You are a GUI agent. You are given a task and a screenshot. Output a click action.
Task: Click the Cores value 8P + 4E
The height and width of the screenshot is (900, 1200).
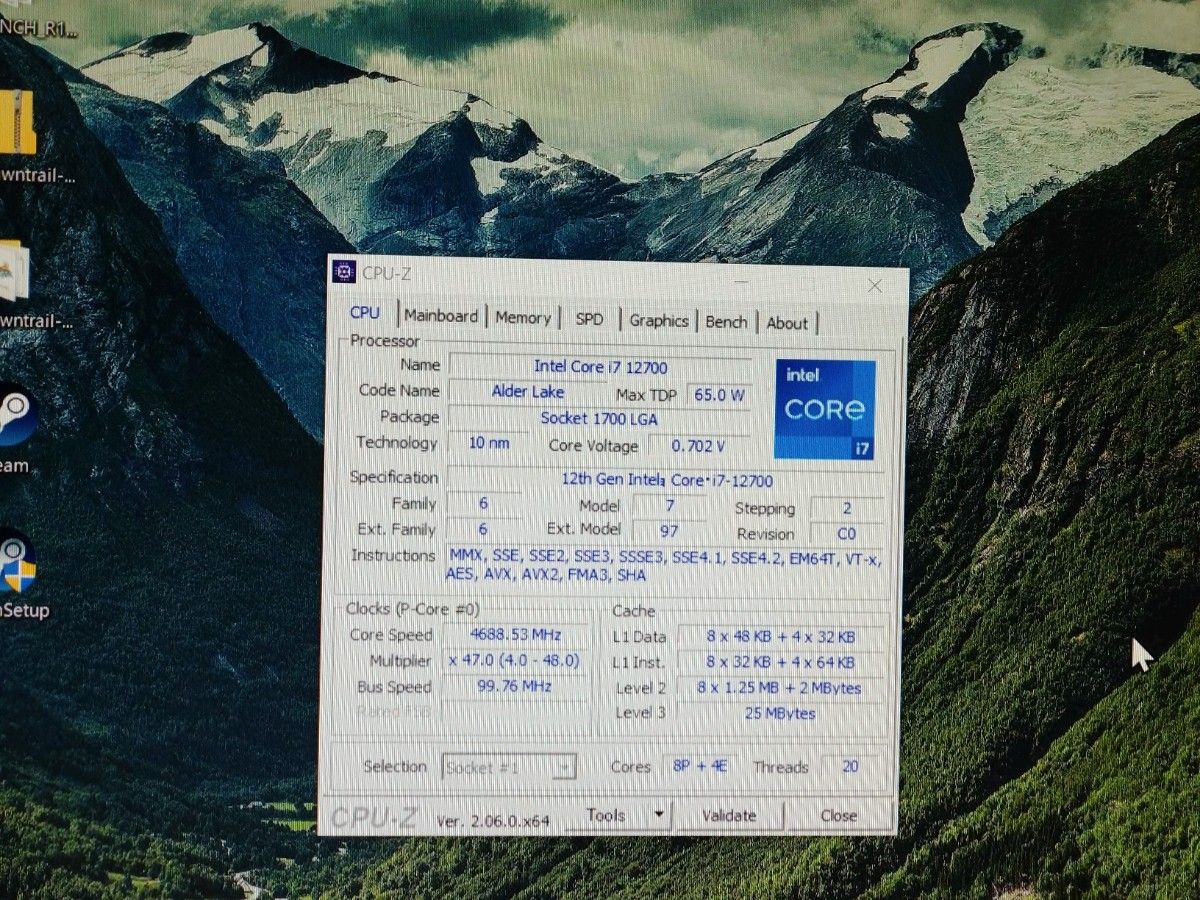pyautogui.click(x=700, y=766)
